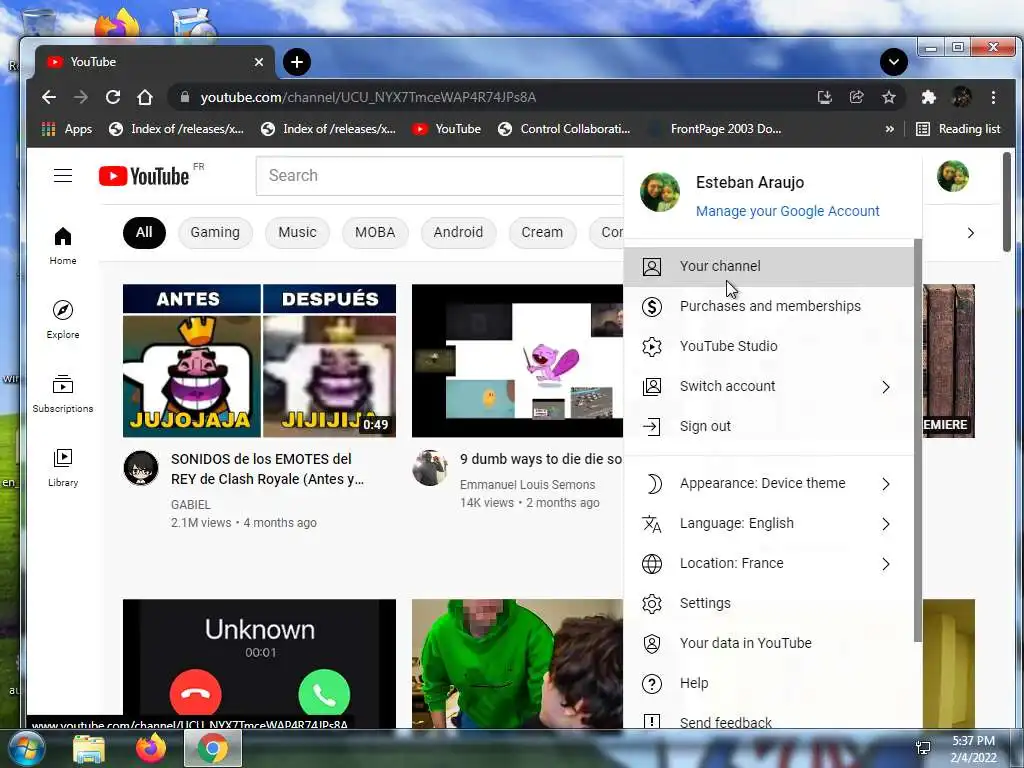Open the Control Collaborati... bookmark

(x=564, y=129)
